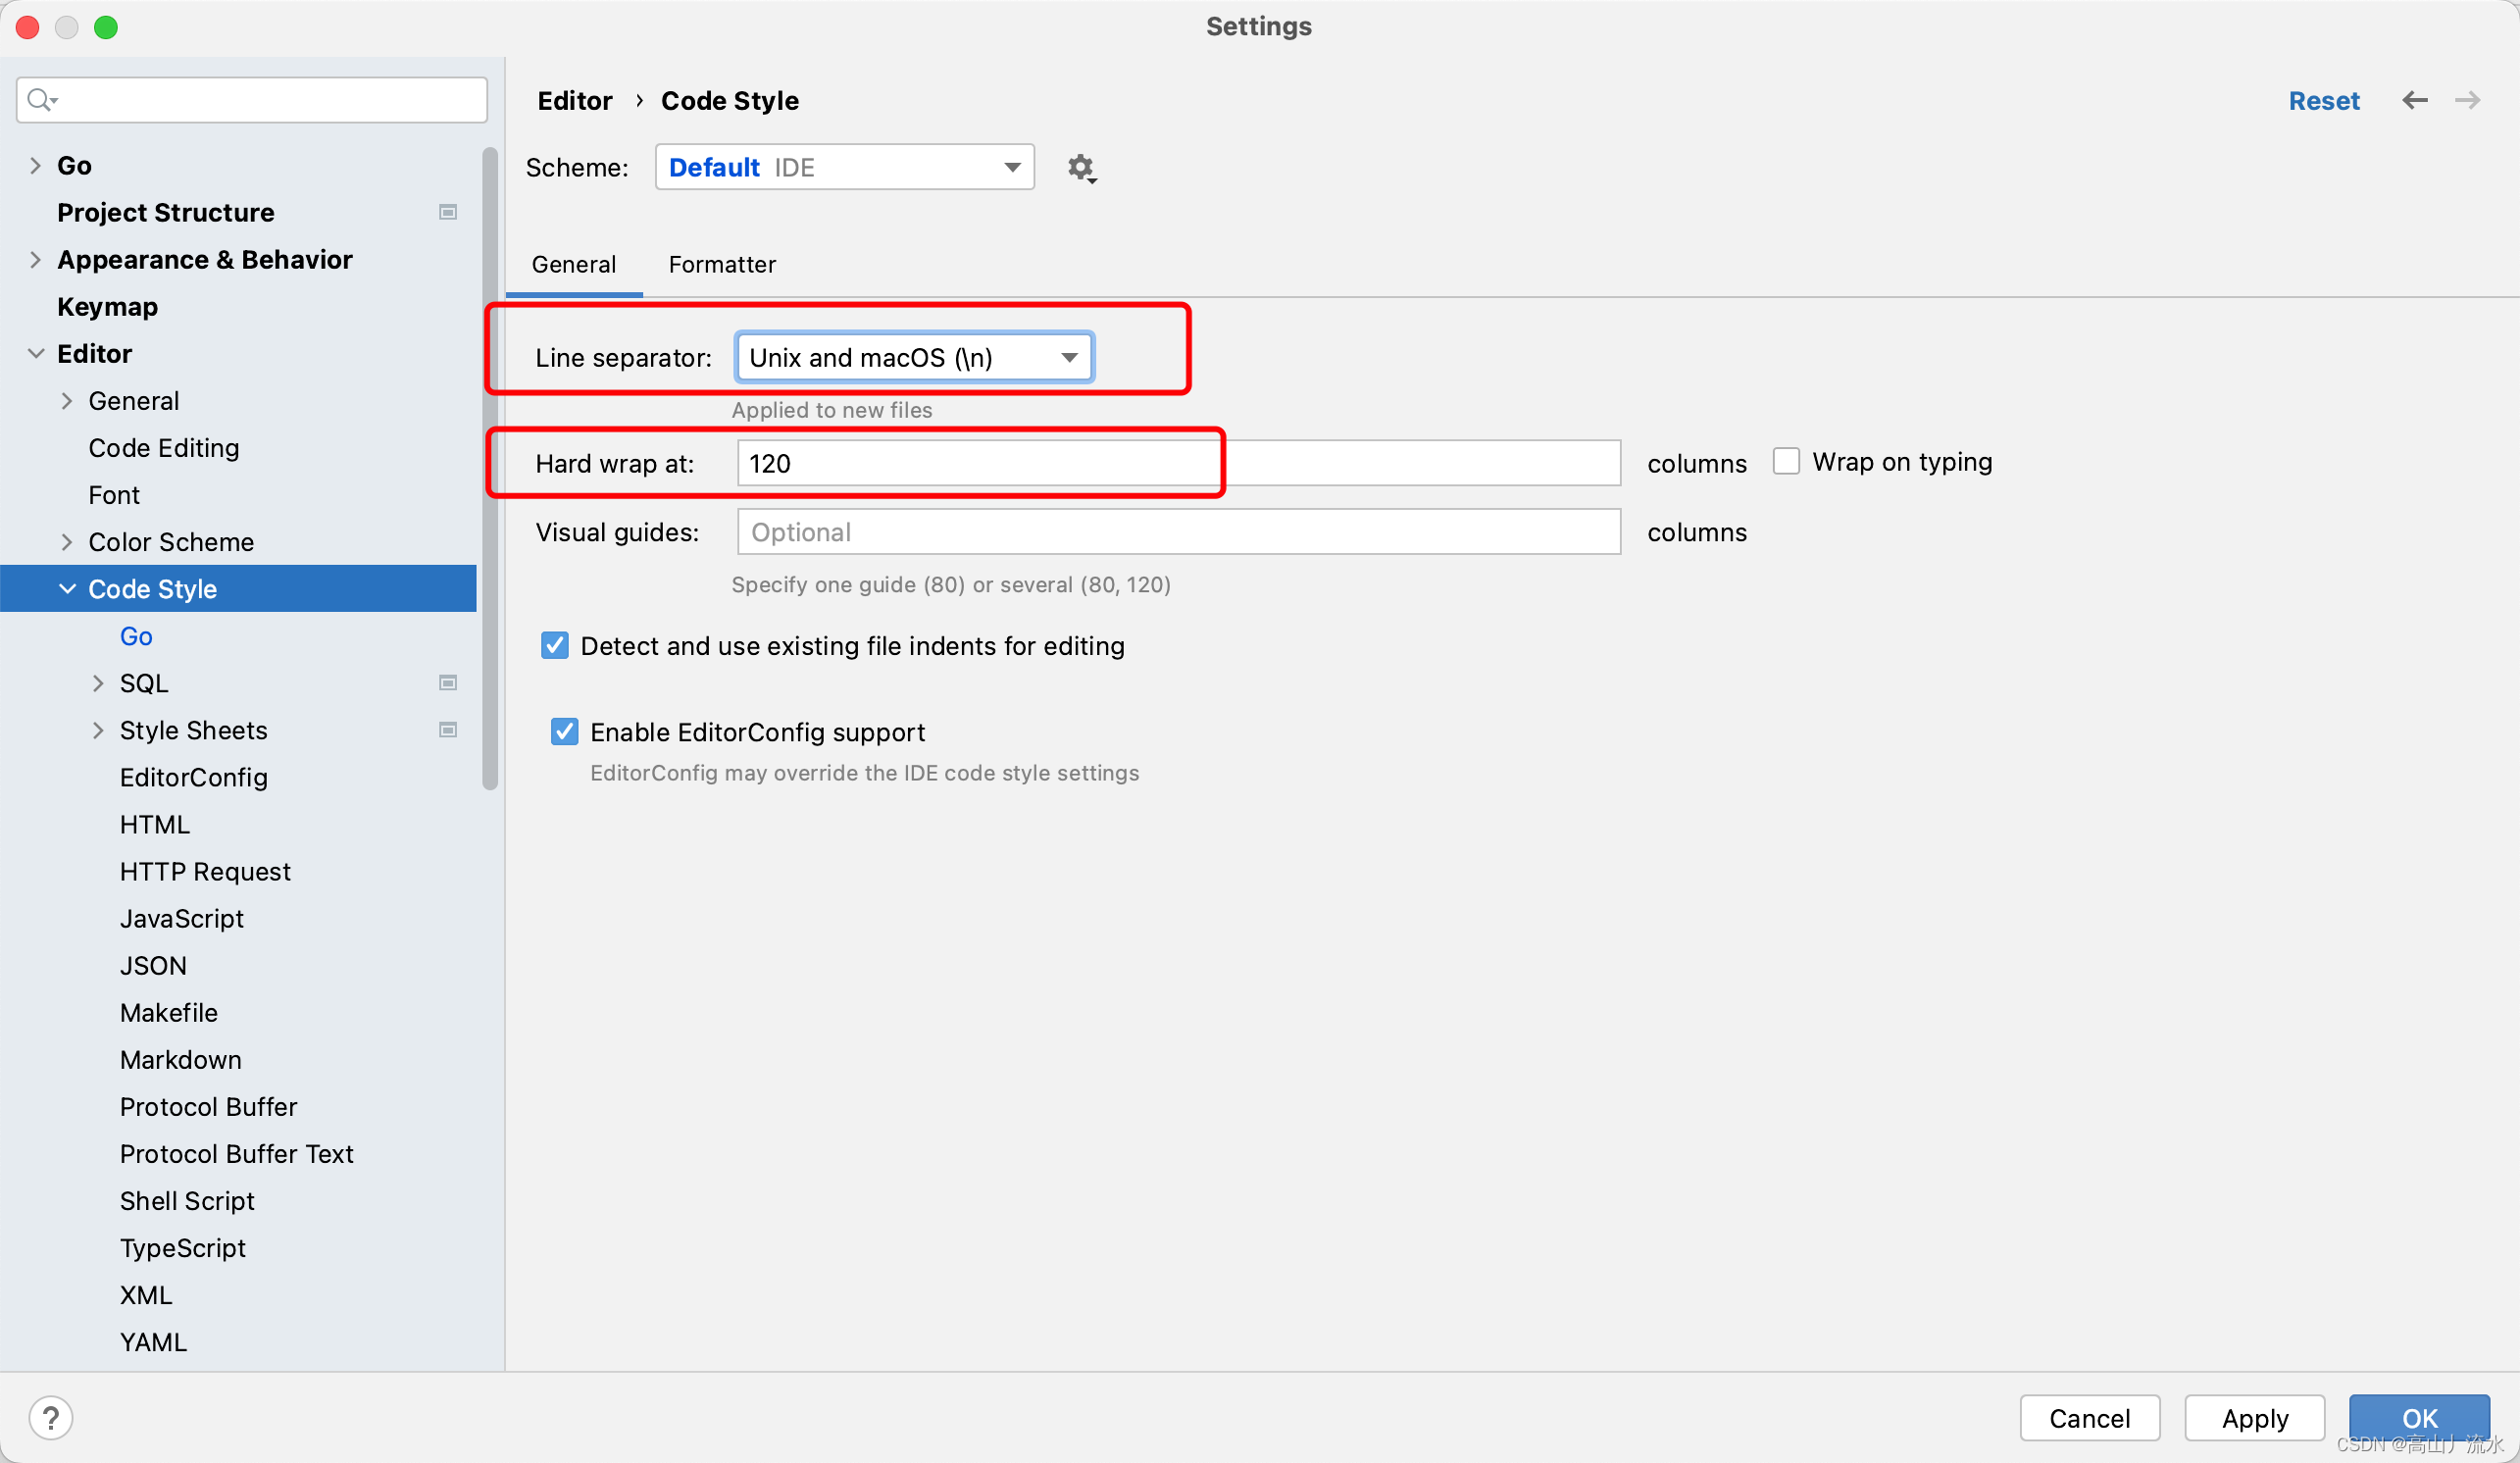Switch to the Formatter tab
The width and height of the screenshot is (2520, 1463).
click(721, 264)
